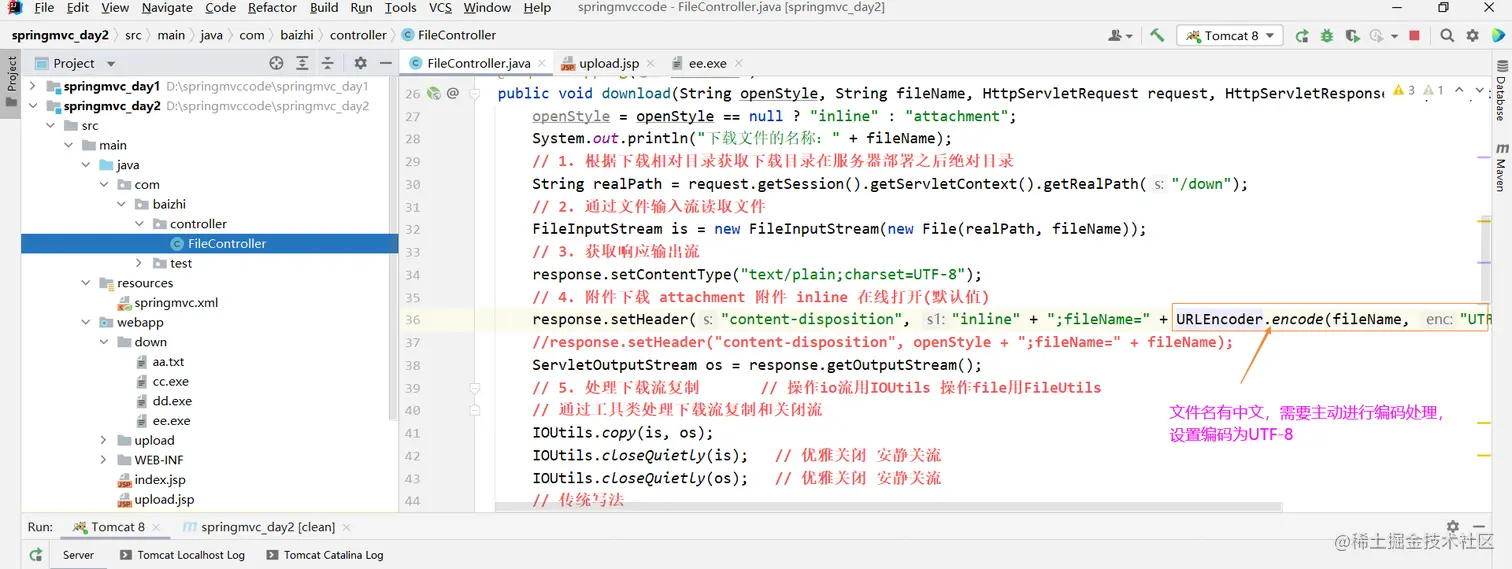
Task: Select the FileController.java editor tab
Action: [x=476, y=63]
